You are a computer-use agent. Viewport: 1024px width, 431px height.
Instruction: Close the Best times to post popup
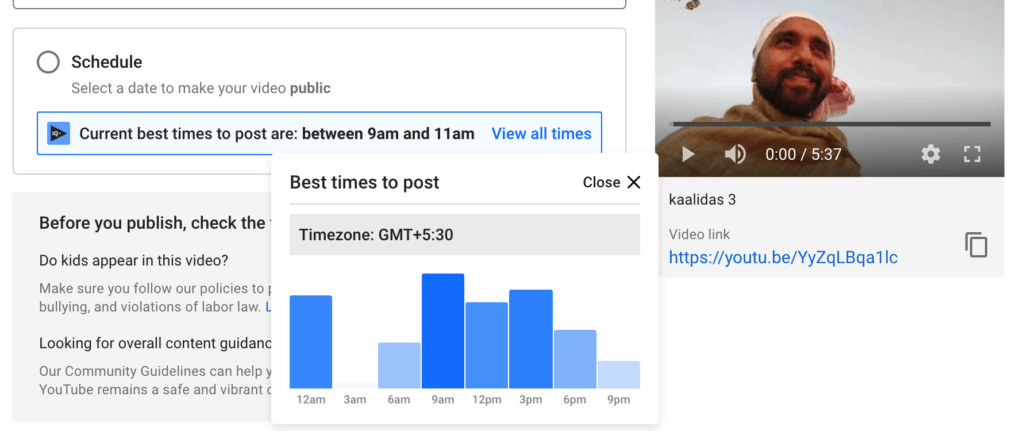(611, 182)
